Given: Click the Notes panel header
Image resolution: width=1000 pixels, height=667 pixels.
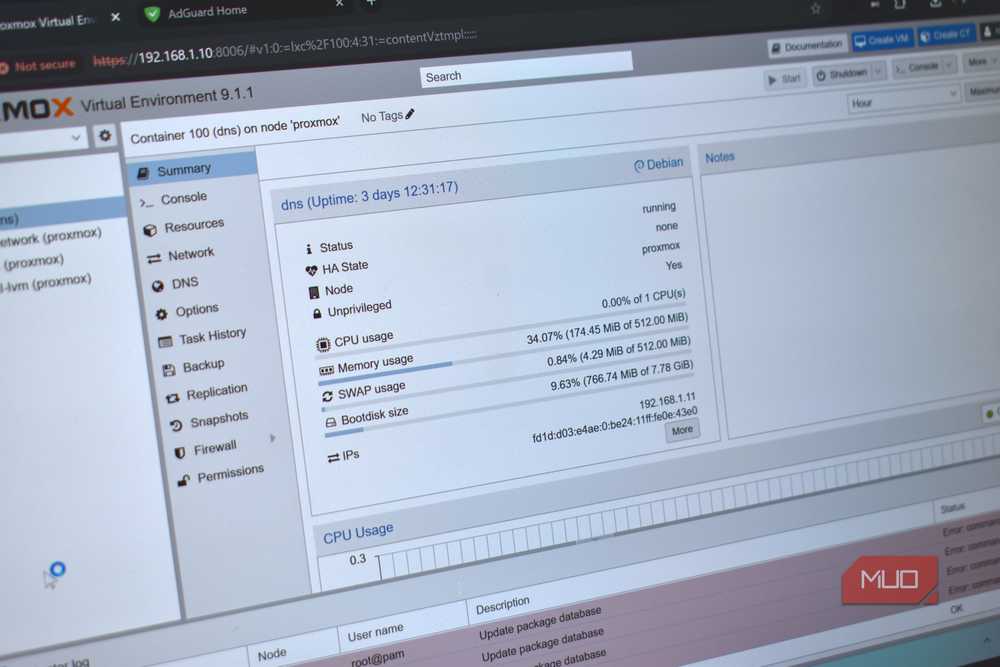Looking at the screenshot, I should click(720, 157).
